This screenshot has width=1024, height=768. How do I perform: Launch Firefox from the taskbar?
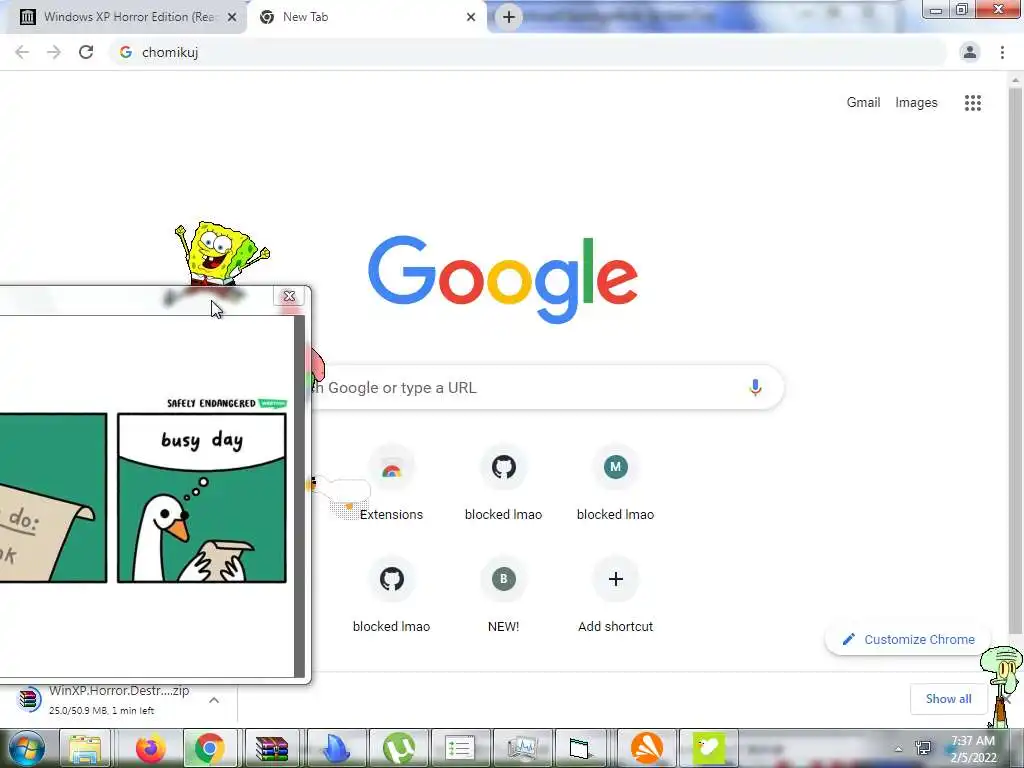(x=150, y=748)
